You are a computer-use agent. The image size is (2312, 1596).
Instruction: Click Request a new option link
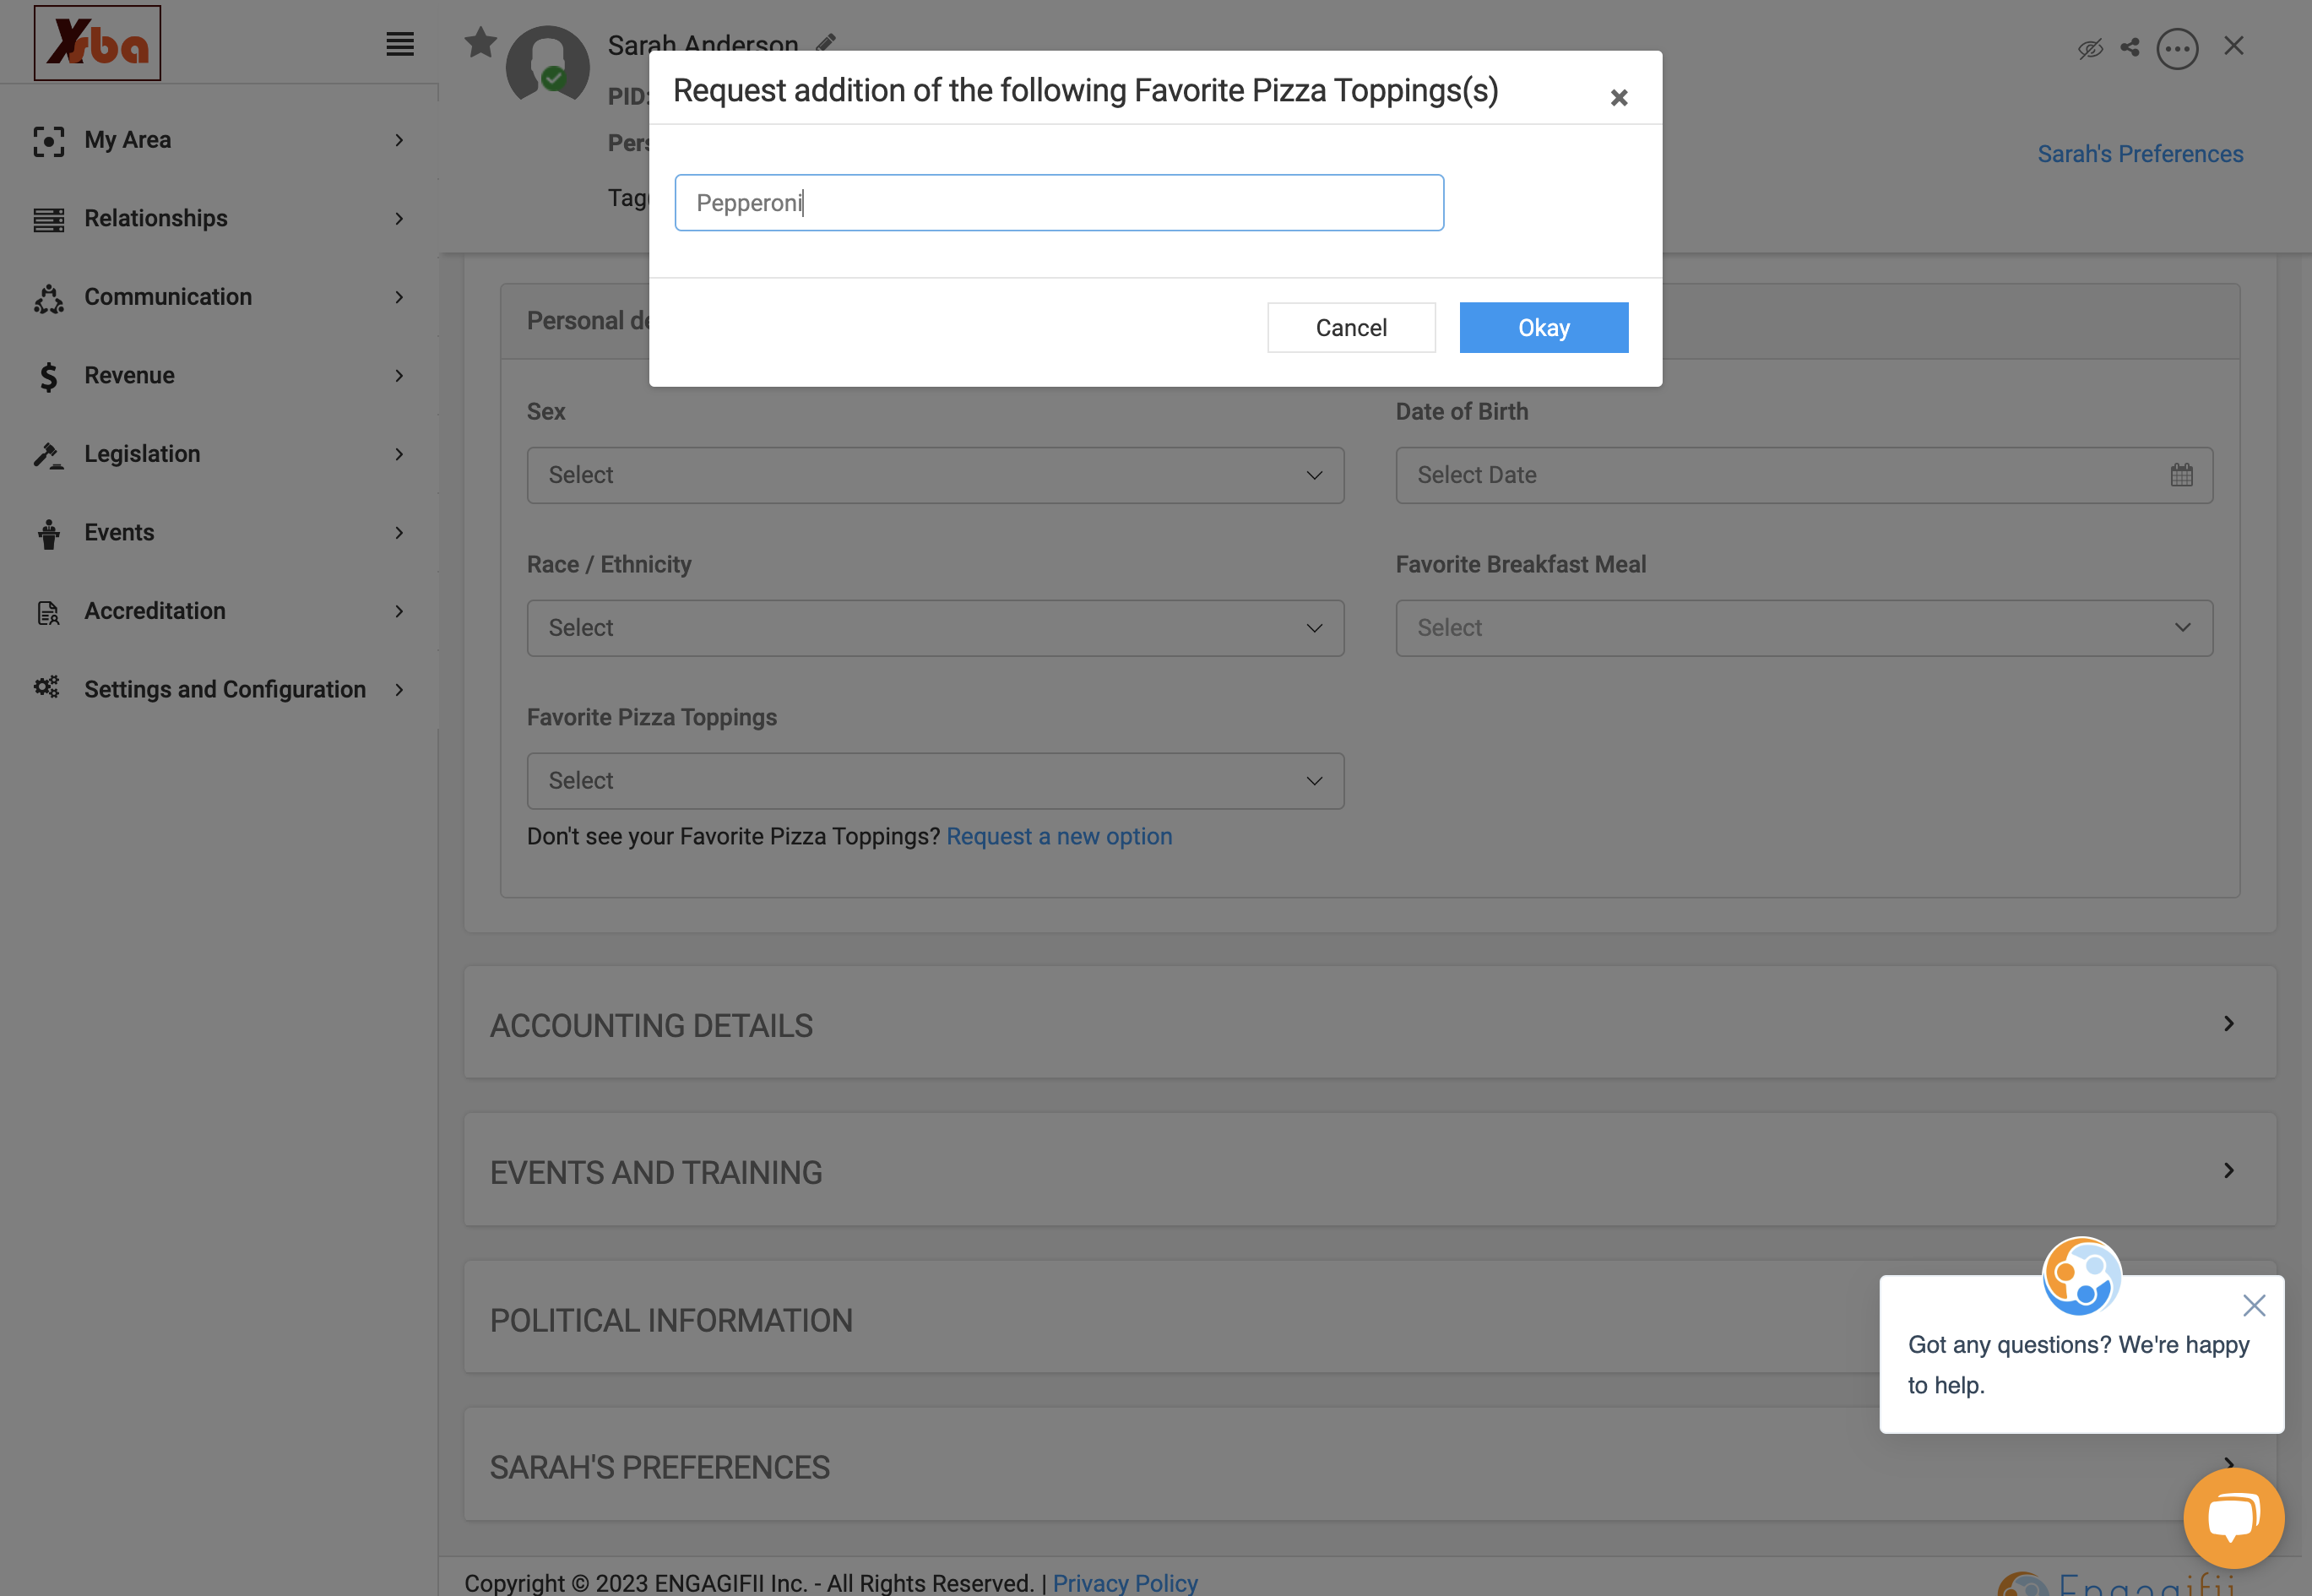coord(1059,836)
